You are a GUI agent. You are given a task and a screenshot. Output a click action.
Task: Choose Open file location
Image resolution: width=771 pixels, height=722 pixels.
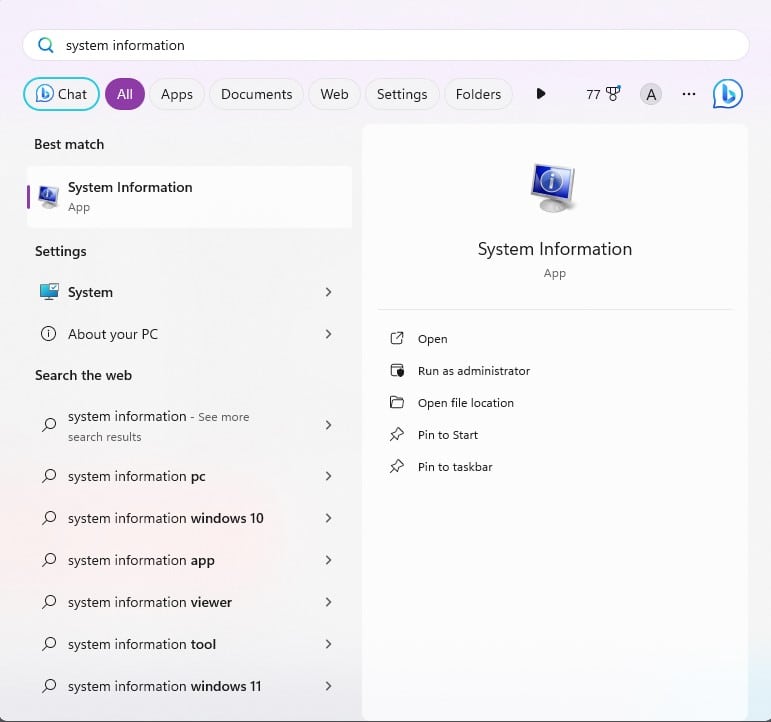pos(466,403)
